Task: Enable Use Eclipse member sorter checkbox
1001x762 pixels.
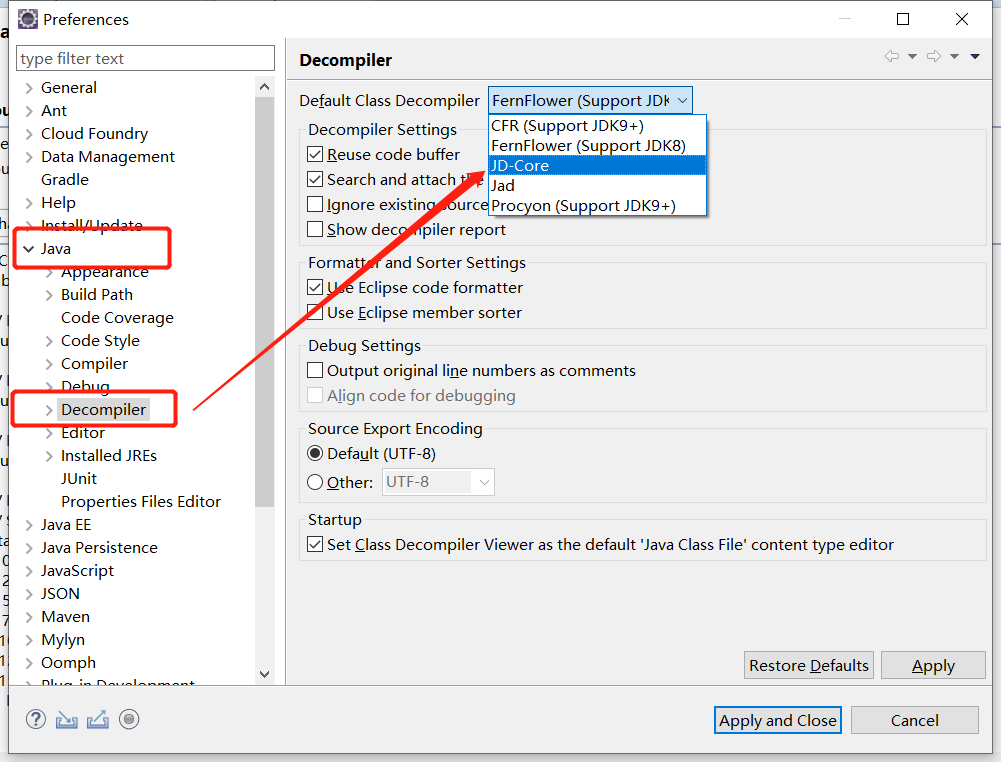Action: [315, 312]
